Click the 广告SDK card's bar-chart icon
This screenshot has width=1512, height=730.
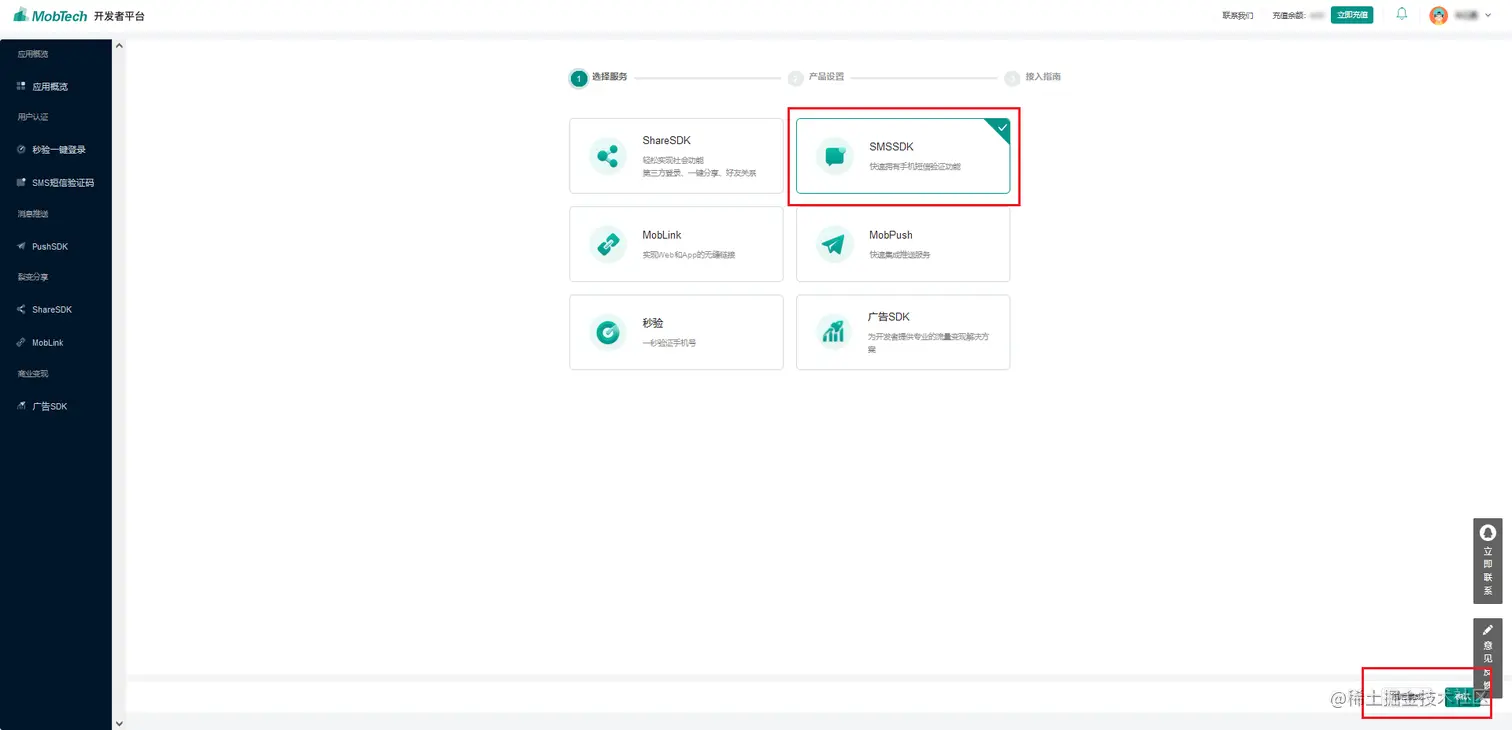tap(834, 332)
